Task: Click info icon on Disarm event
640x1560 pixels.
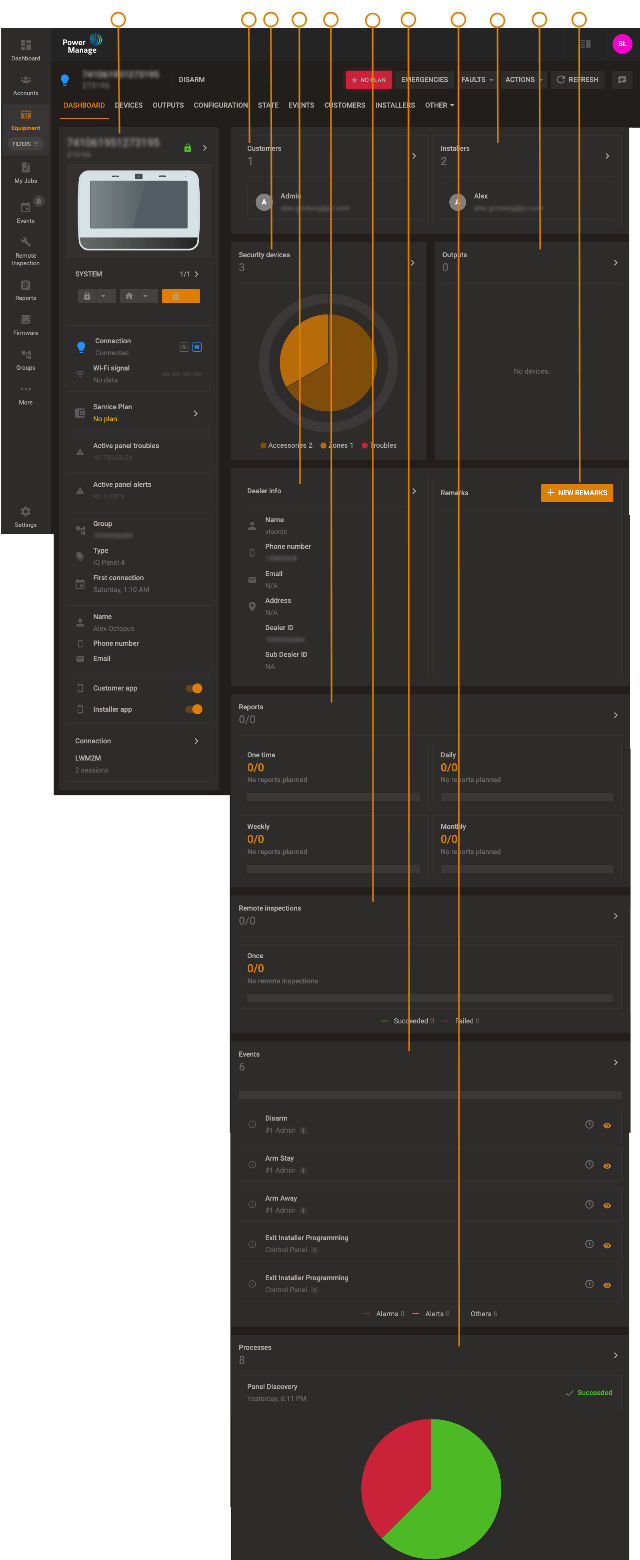Action: coord(252,1125)
